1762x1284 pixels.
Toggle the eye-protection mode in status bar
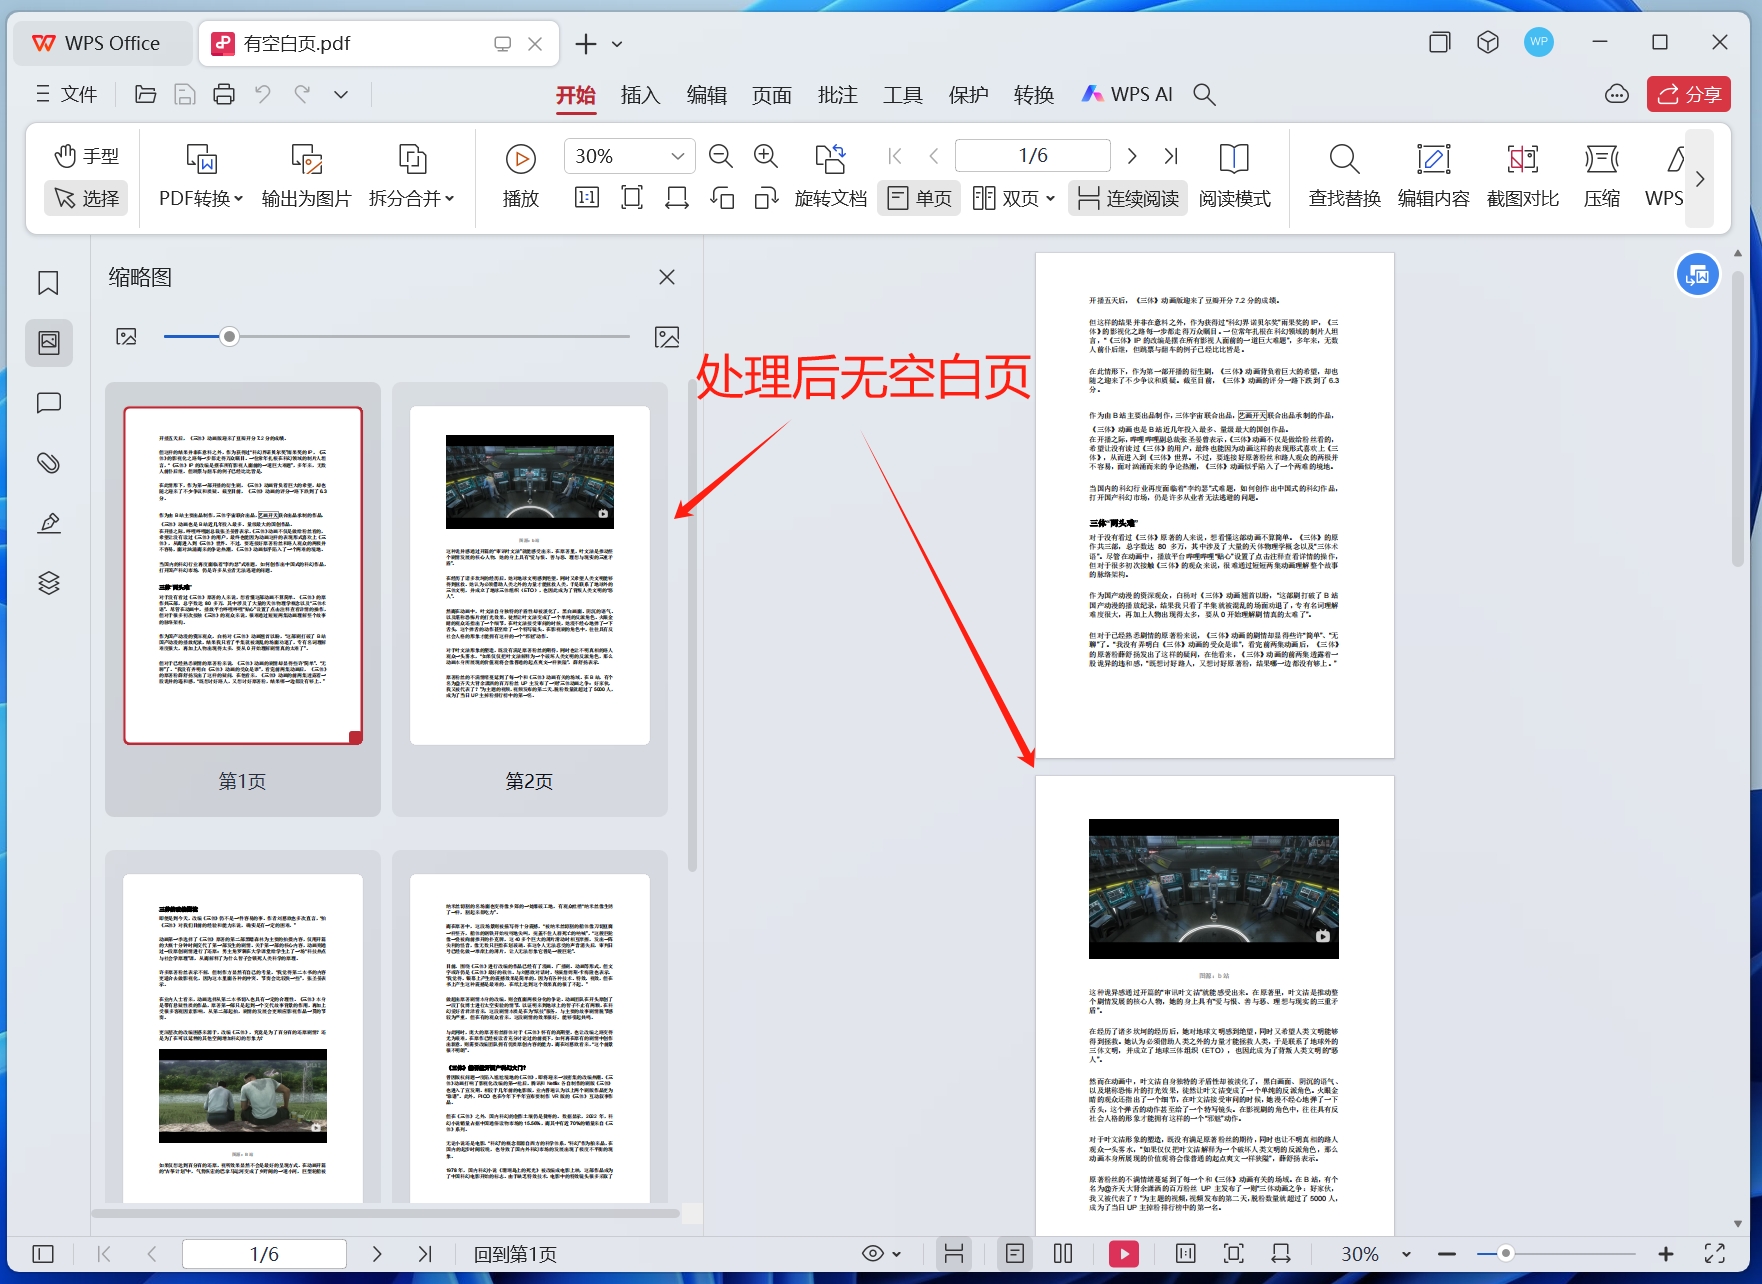coord(873,1254)
